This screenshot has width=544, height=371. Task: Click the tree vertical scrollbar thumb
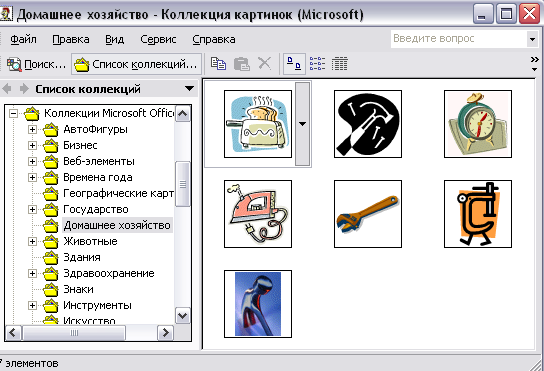(x=183, y=184)
